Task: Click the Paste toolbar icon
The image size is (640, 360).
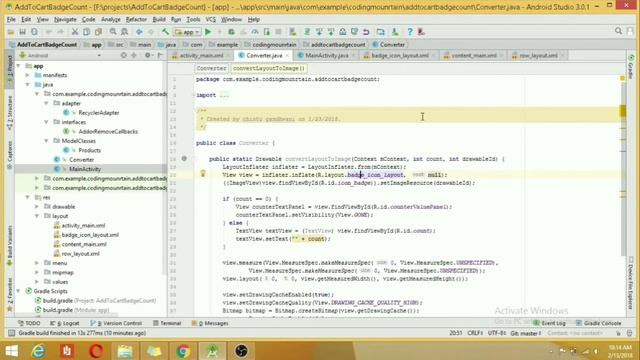Action: 98,32
